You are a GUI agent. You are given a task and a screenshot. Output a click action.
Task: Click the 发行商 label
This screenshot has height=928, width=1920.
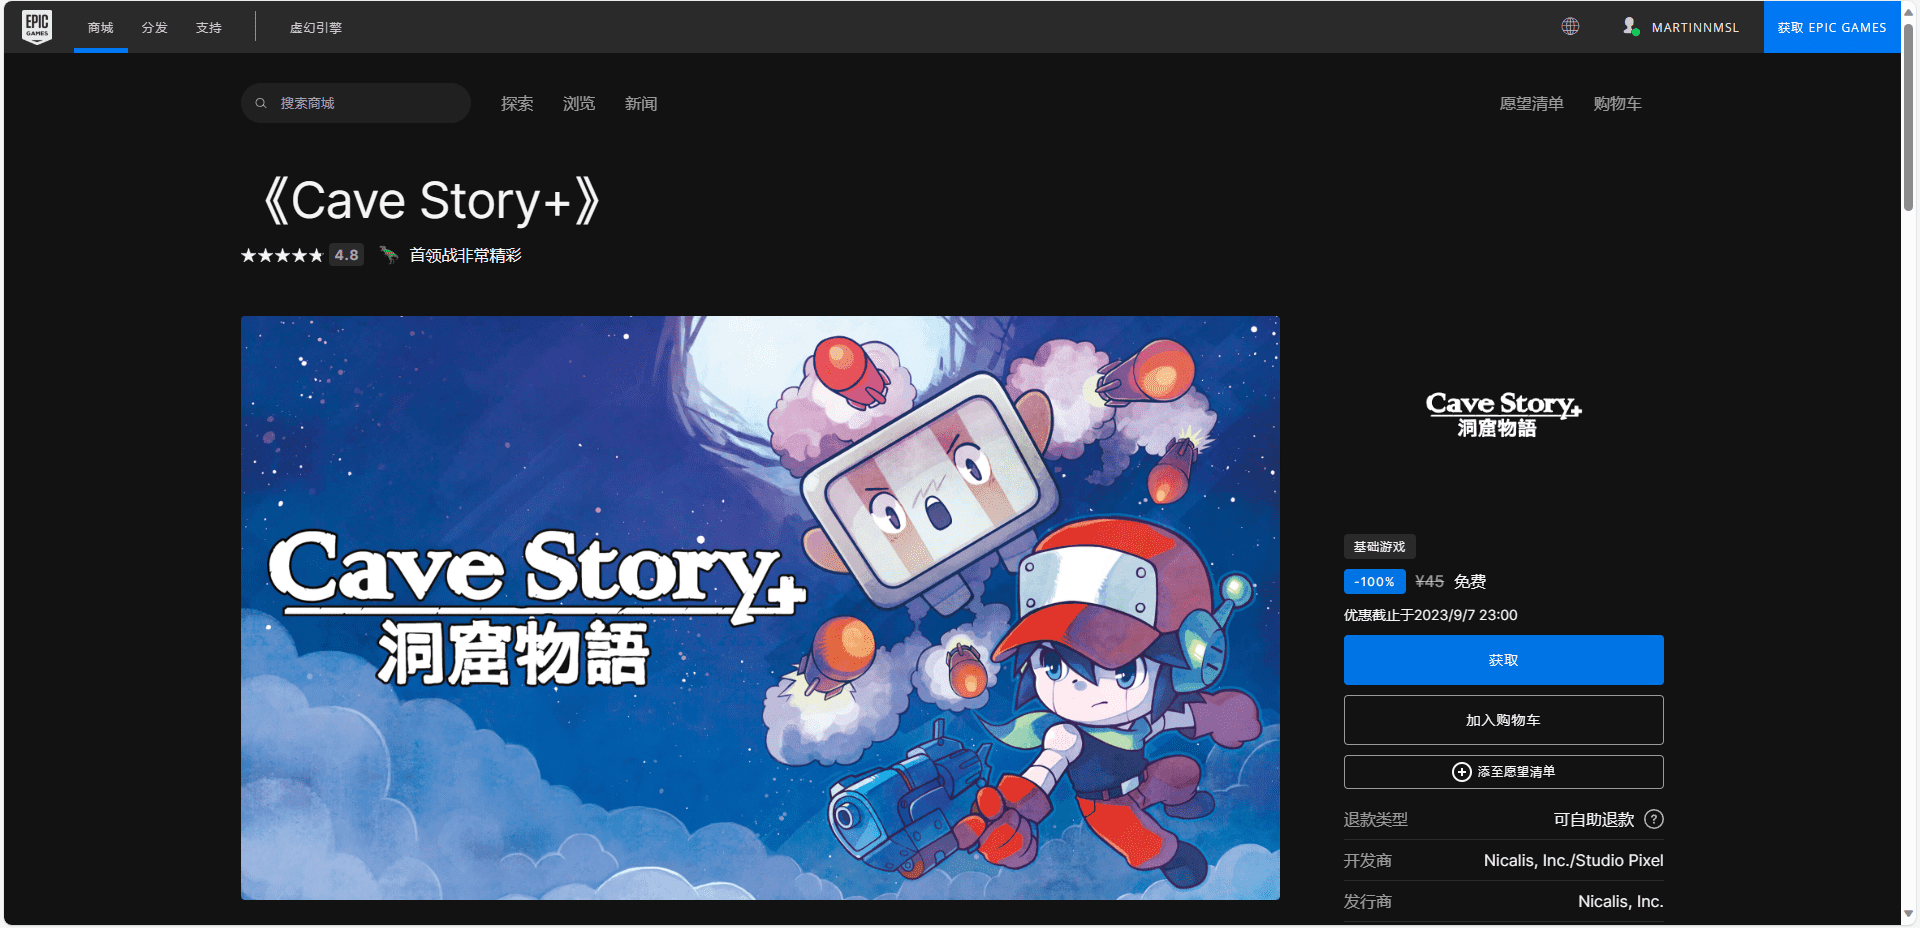[1367, 901]
